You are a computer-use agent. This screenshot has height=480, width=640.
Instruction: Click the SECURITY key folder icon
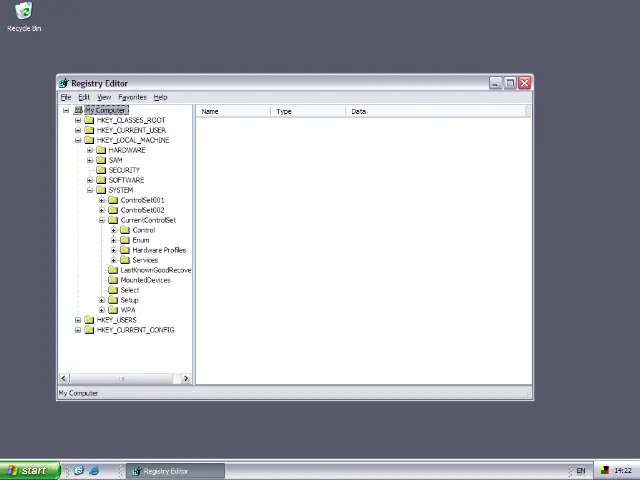(101, 170)
